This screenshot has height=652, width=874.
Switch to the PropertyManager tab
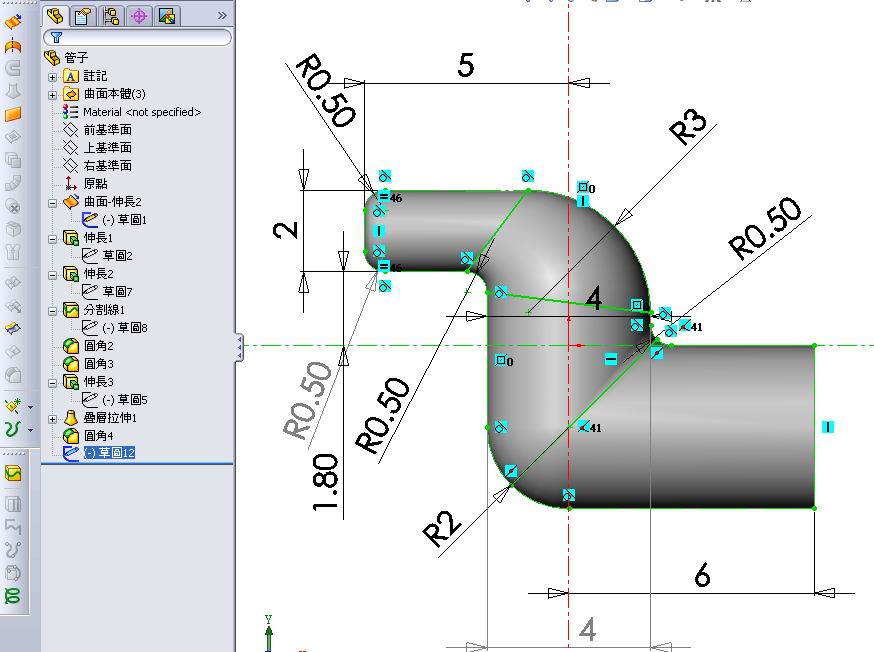point(82,16)
